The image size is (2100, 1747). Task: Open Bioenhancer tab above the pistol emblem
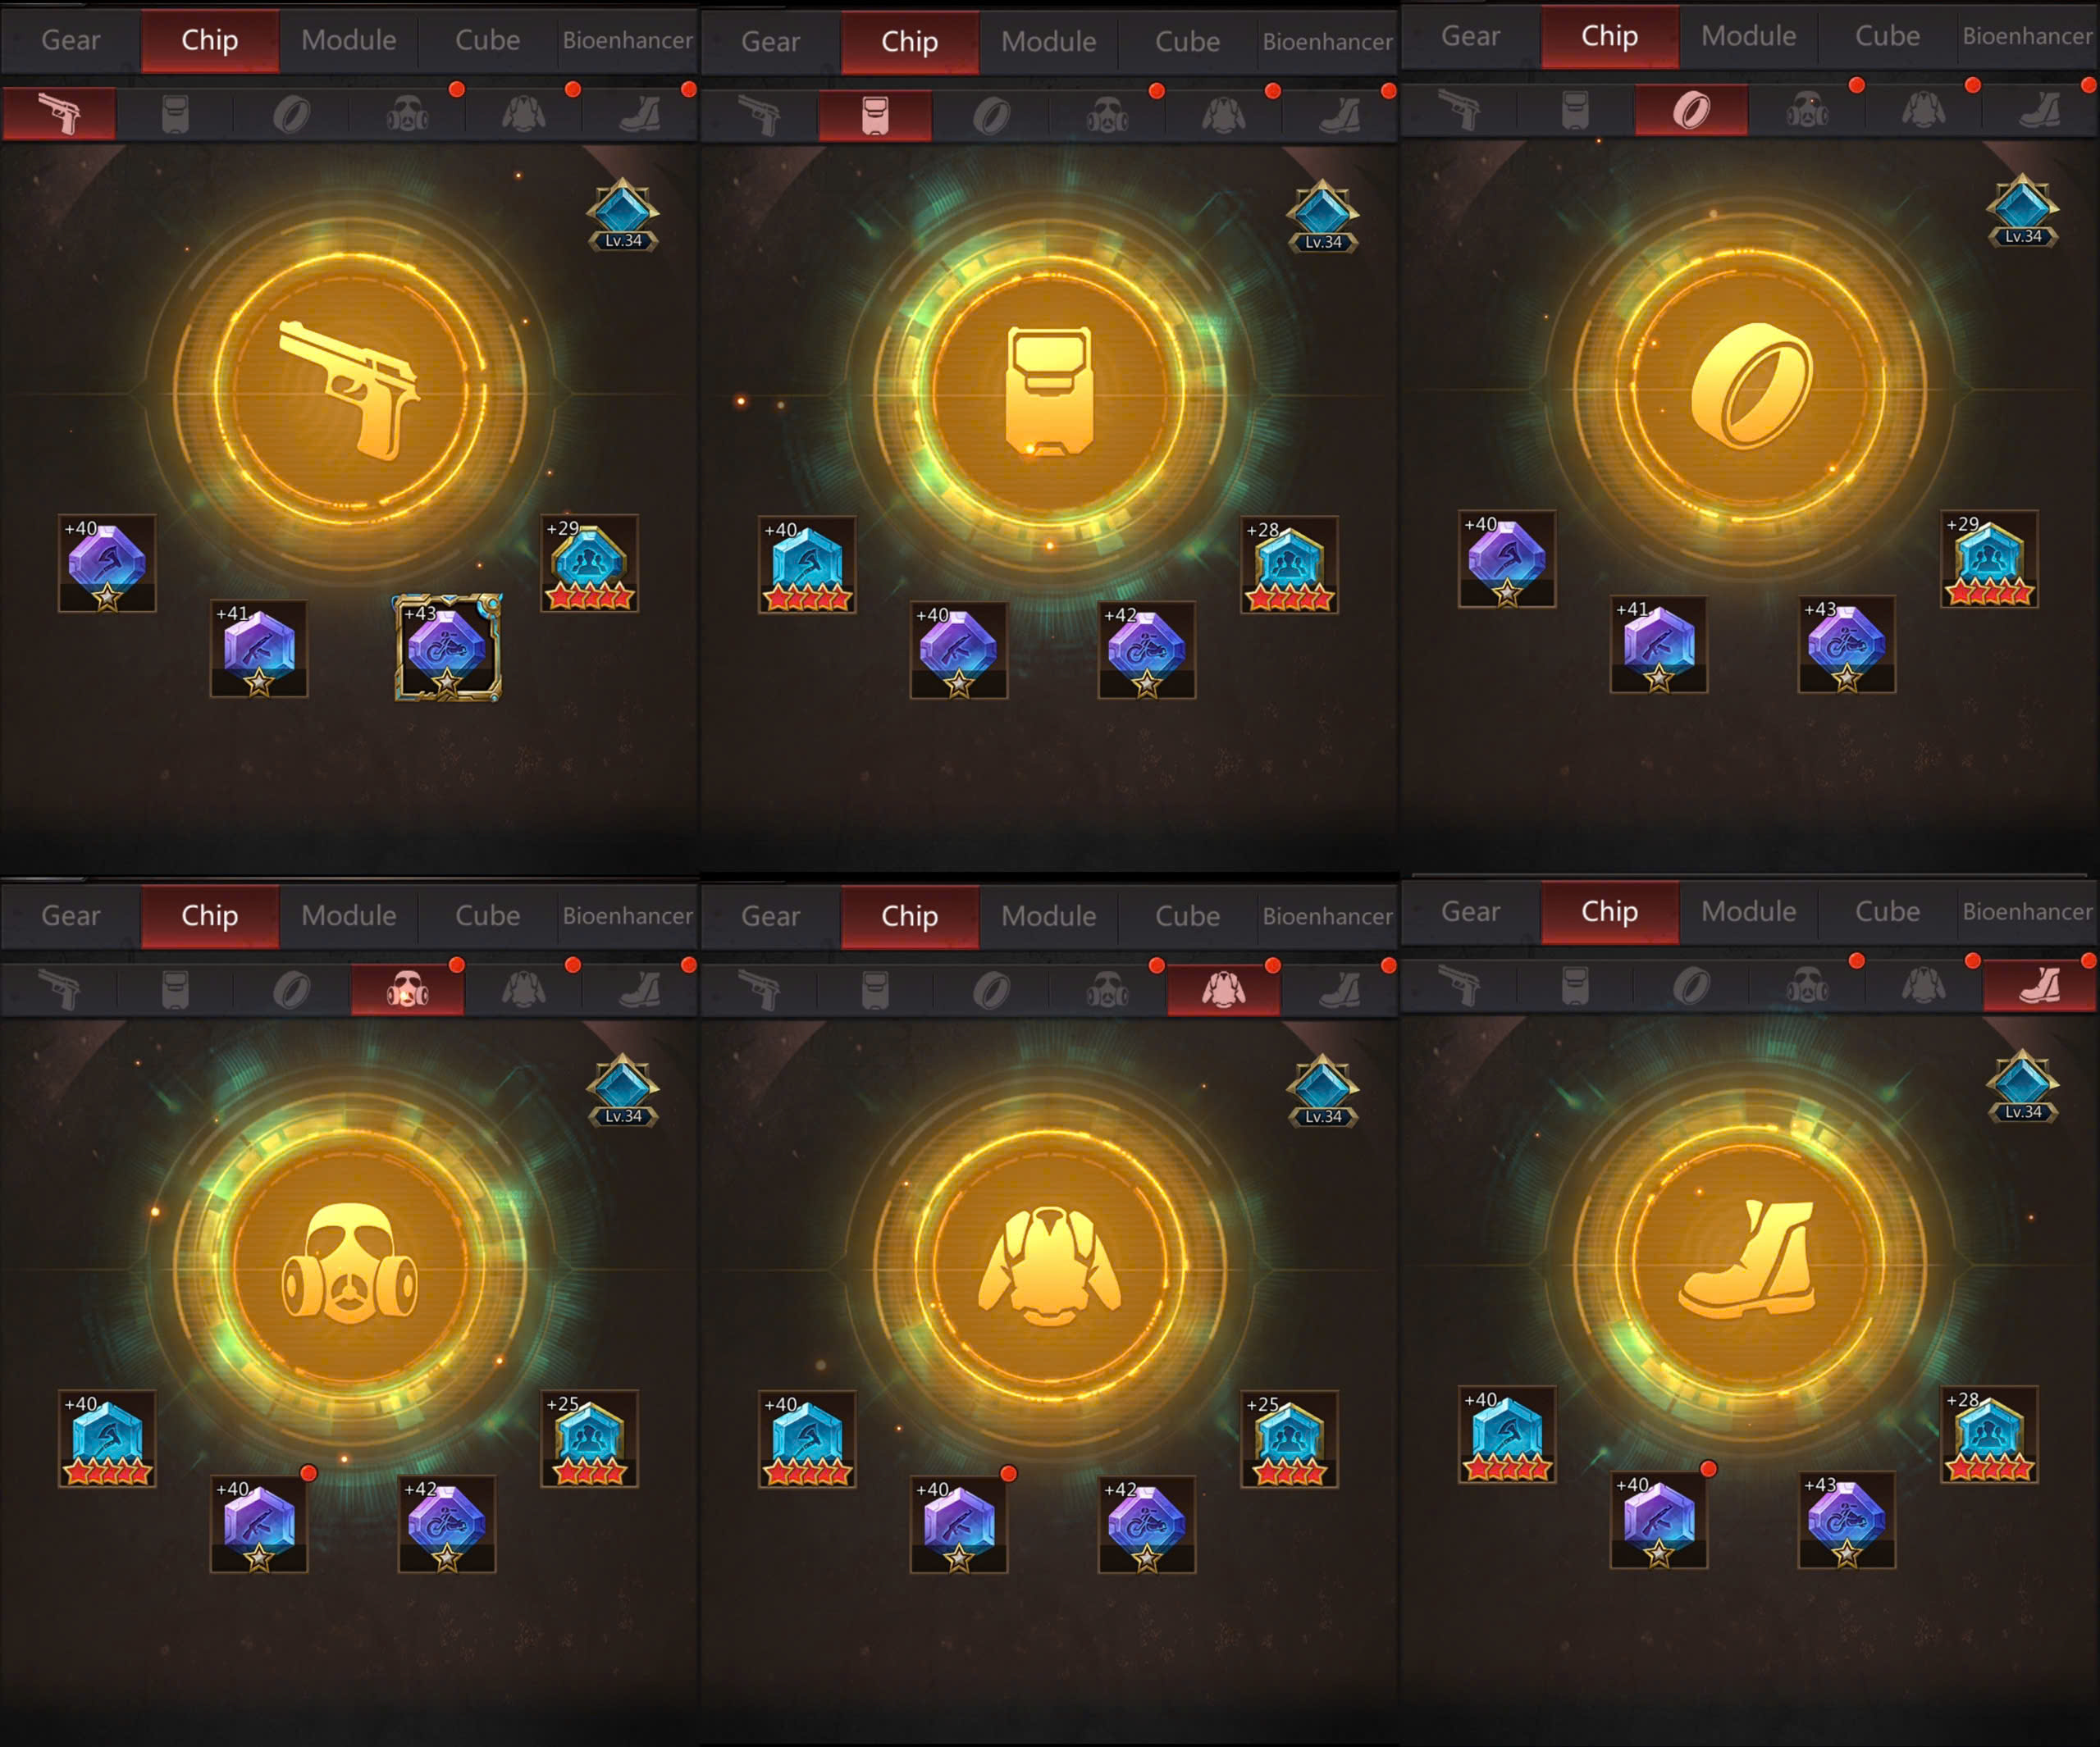pyautogui.click(x=628, y=40)
